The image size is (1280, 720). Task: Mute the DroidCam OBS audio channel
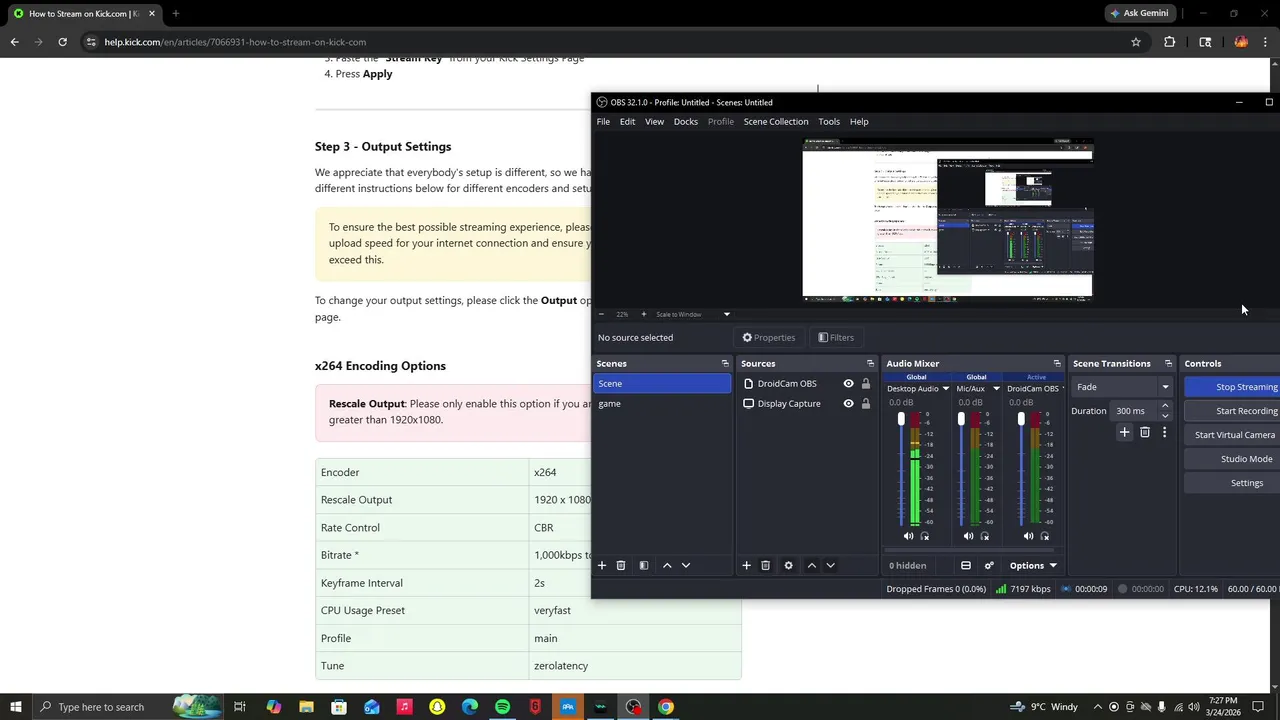1028,537
